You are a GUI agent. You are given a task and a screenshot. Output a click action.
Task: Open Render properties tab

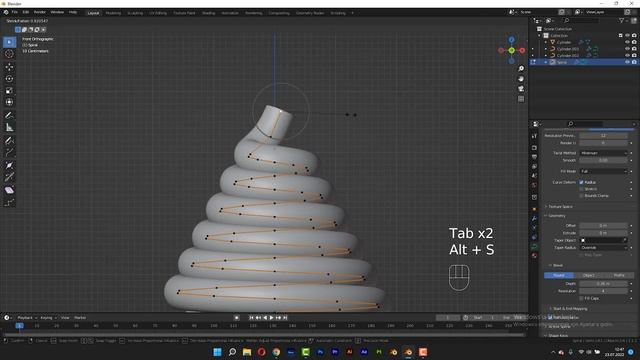tap(534, 147)
